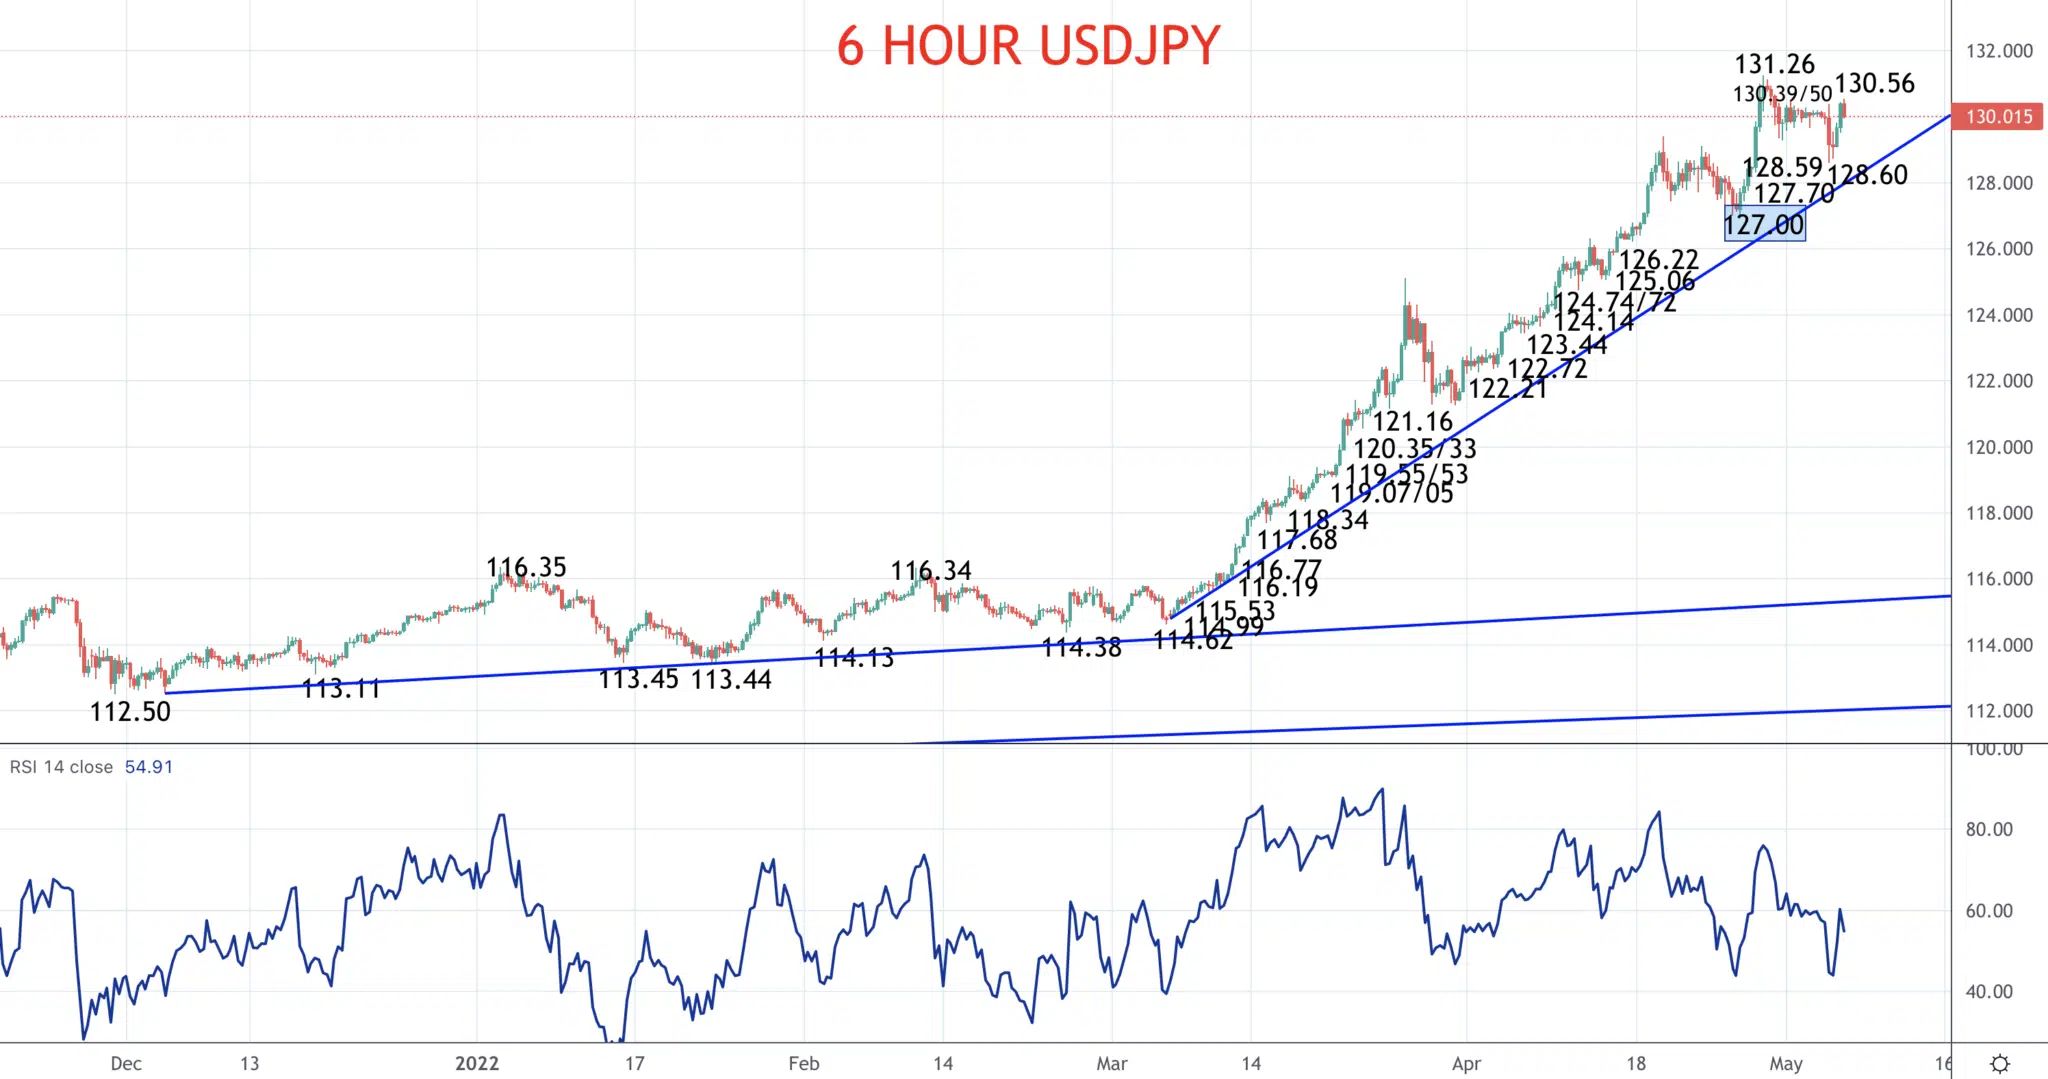Click the 2022 date axis label
Viewport: 2048px width, 1079px height.
click(477, 1063)
